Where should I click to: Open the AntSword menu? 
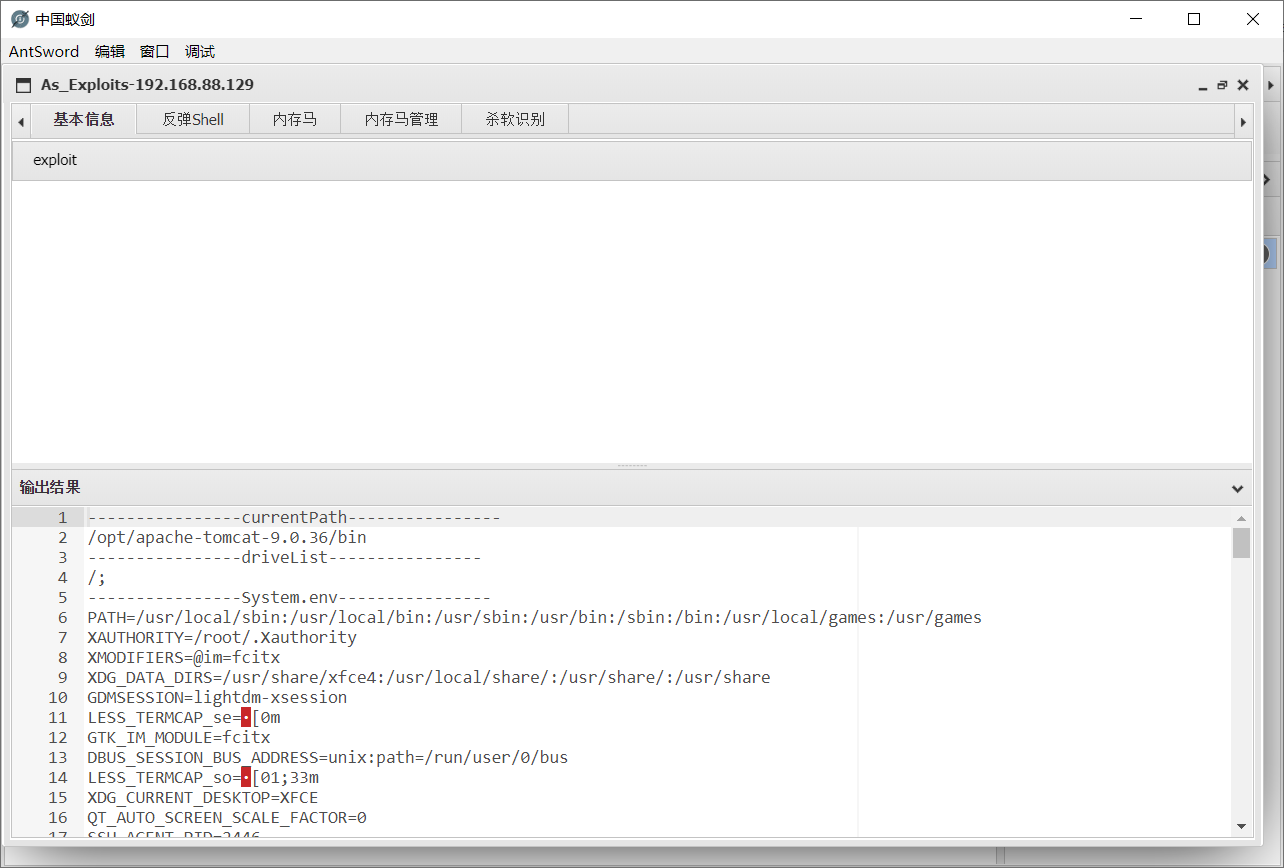point(44,52)
